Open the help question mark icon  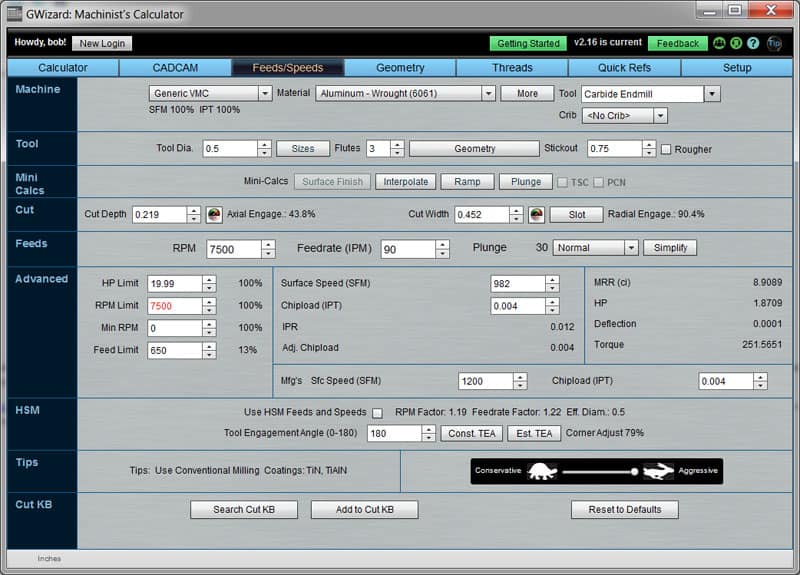[x=753, y=43]
